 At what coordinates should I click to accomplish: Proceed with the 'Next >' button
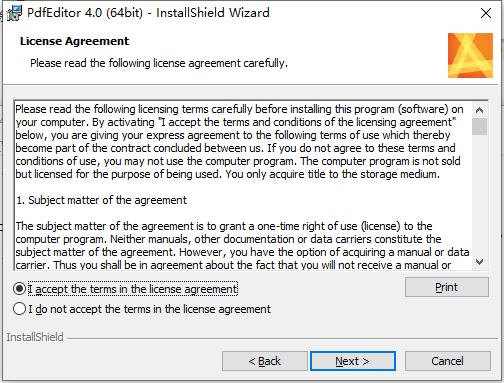click(x=353, y=361)
